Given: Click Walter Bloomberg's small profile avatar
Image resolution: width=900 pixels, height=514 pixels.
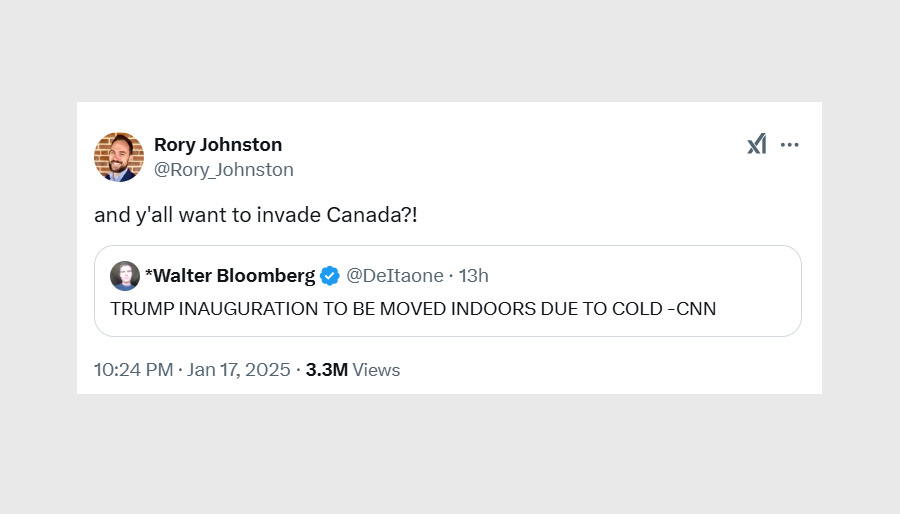Looking at the screenshot, I should pyautogui.click(x=125, y=276).
